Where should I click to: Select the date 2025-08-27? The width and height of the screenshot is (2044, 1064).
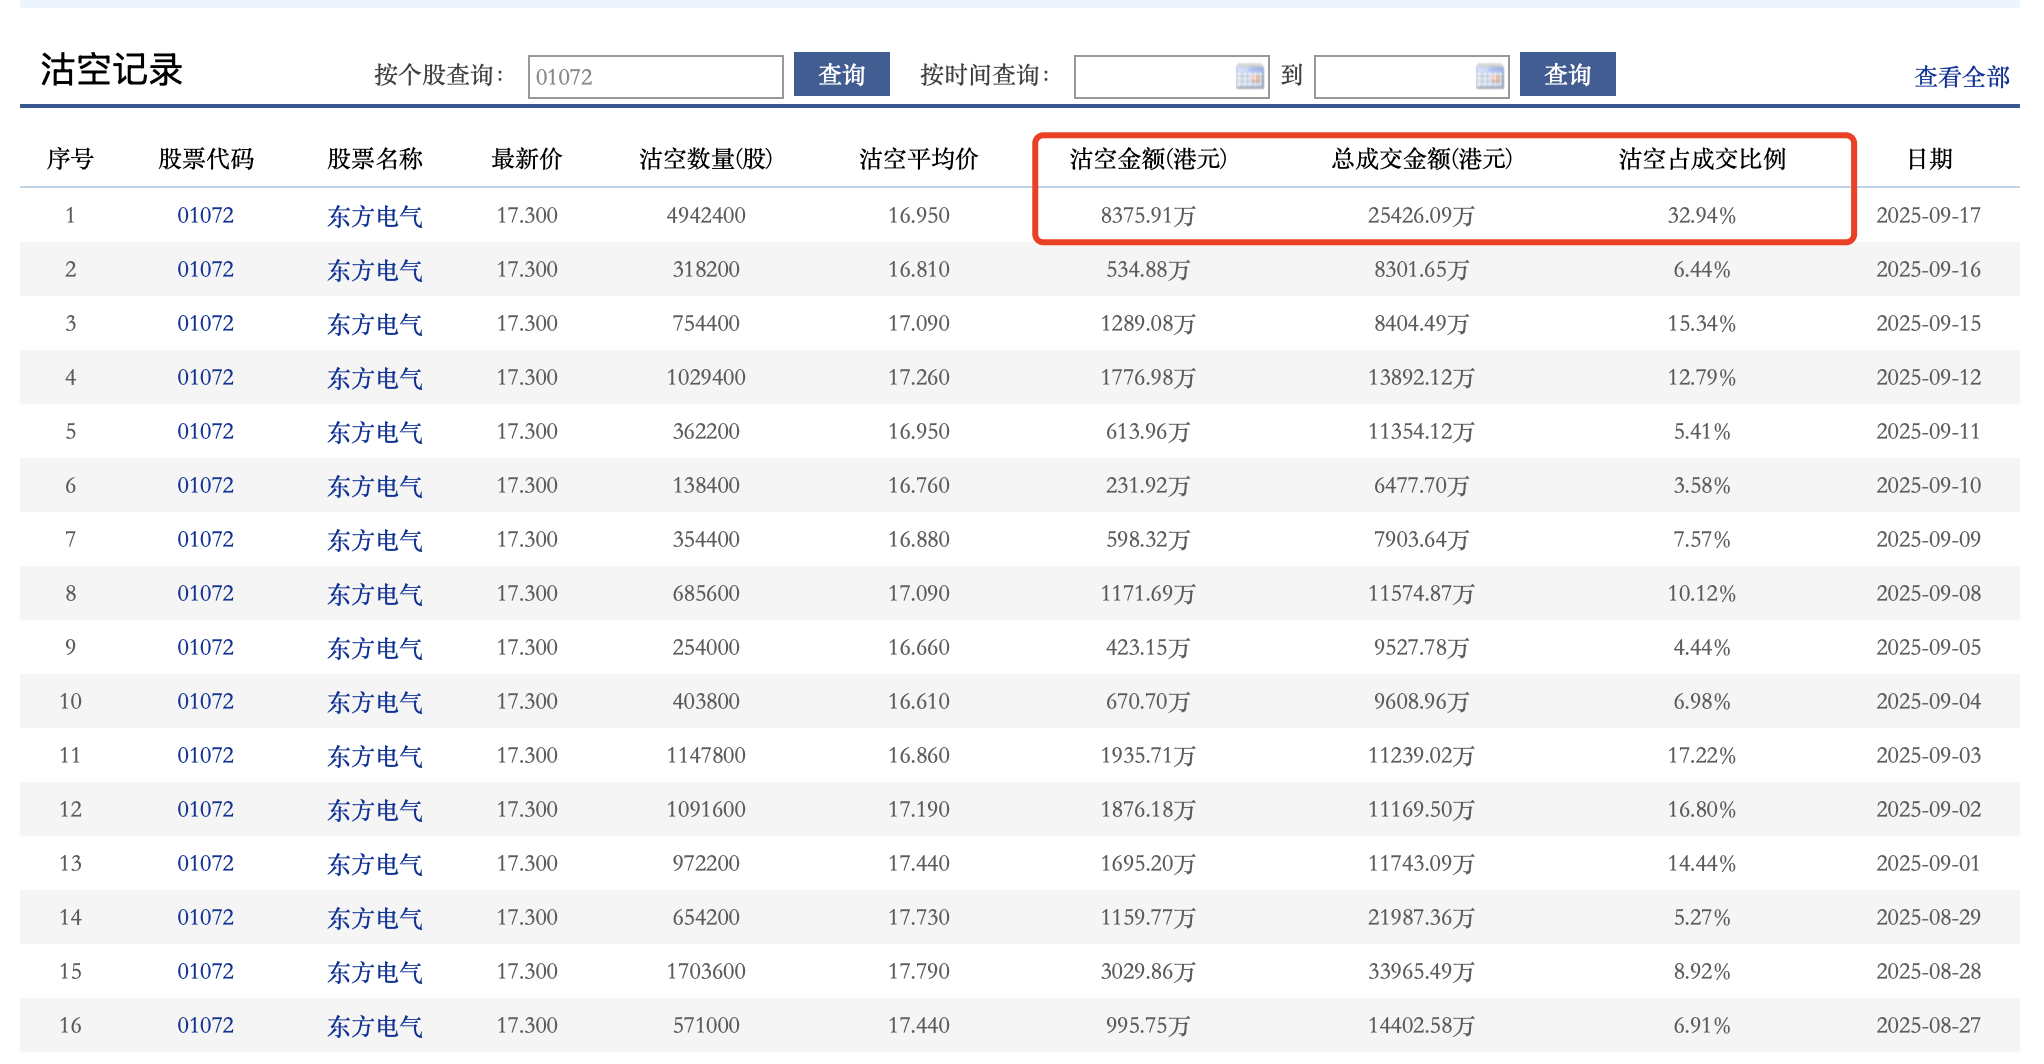tap(1929, 1025)
